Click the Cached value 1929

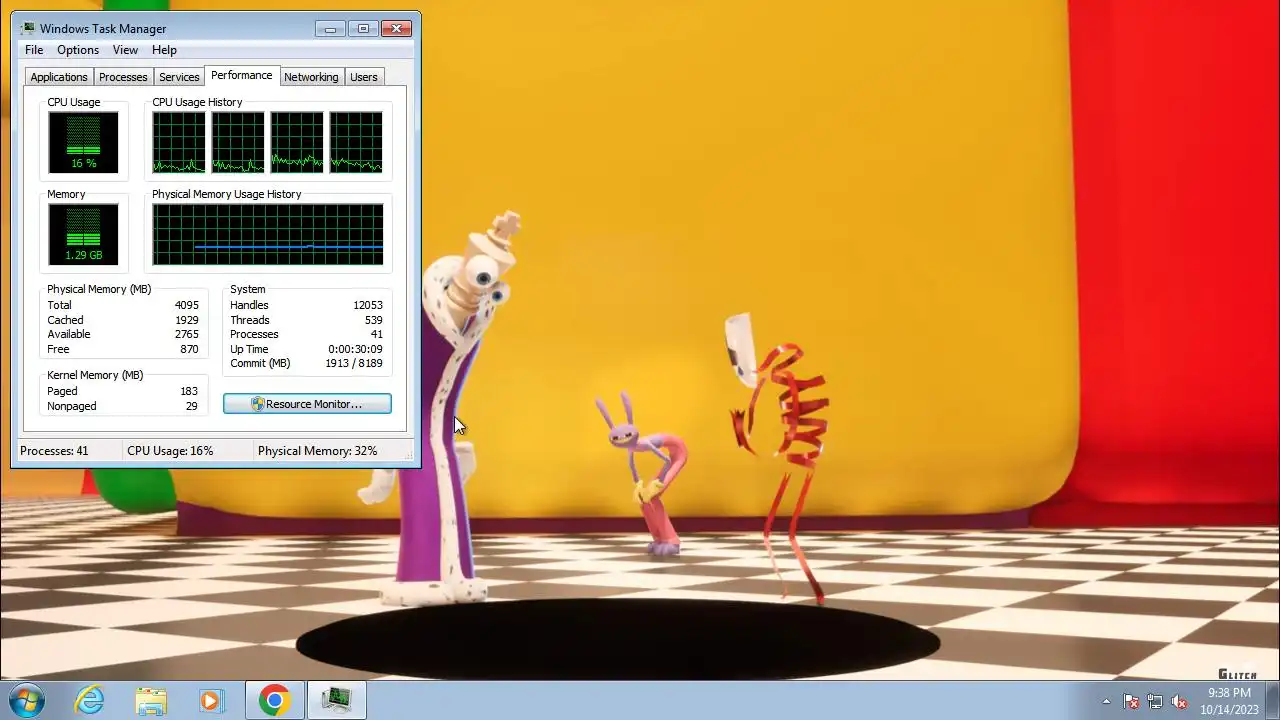click(x=186, y=320)
